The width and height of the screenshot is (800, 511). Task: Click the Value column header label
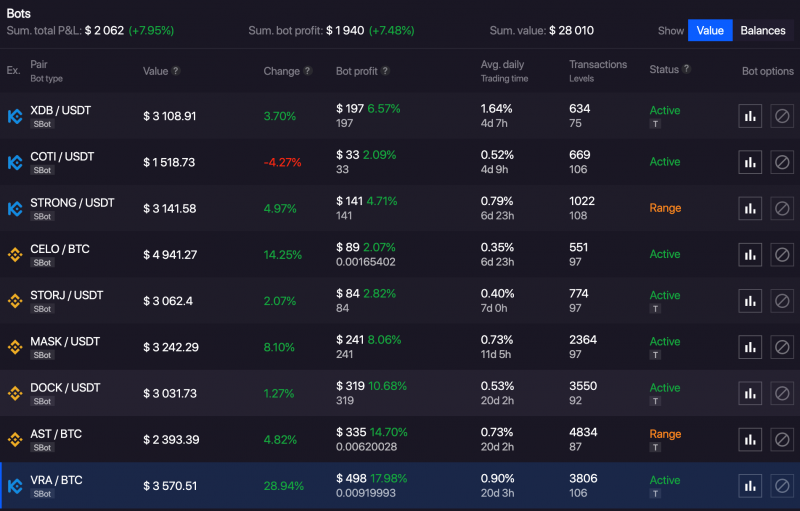point(156,71)
